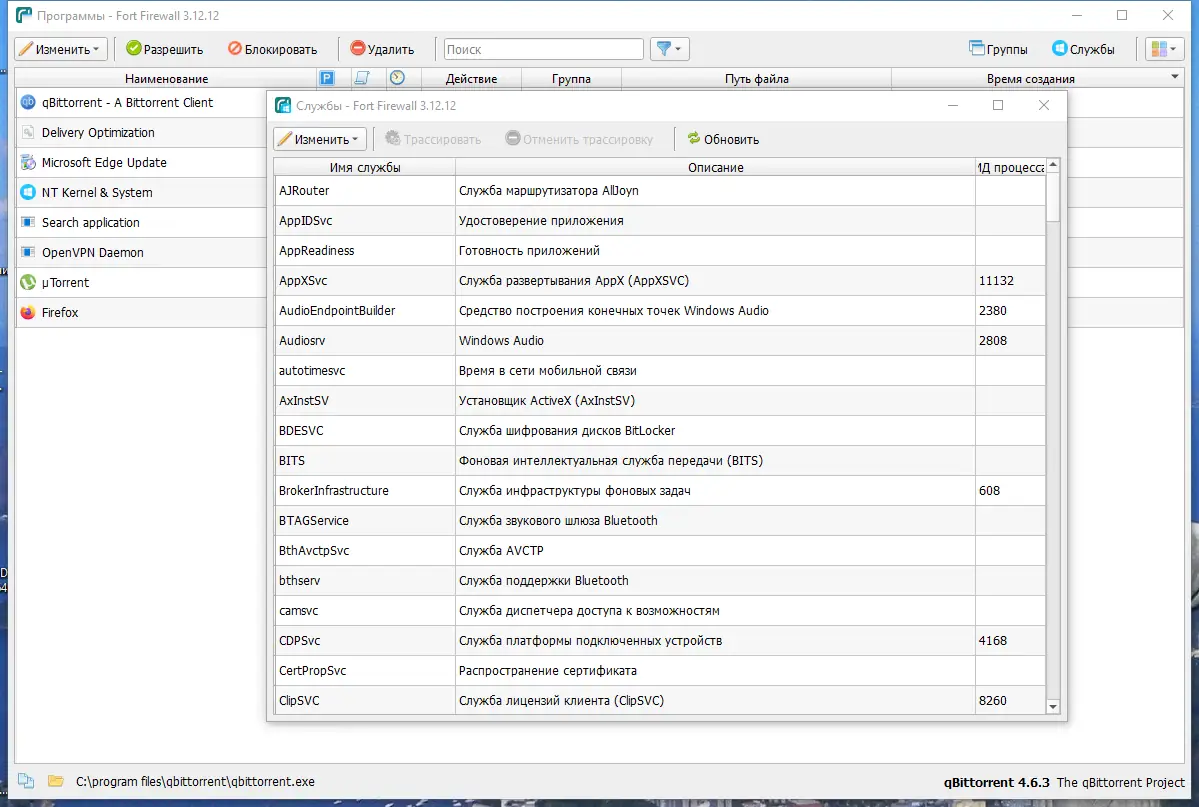Refresh the services list
1199x807 pixels.
(x=723, y=139)
